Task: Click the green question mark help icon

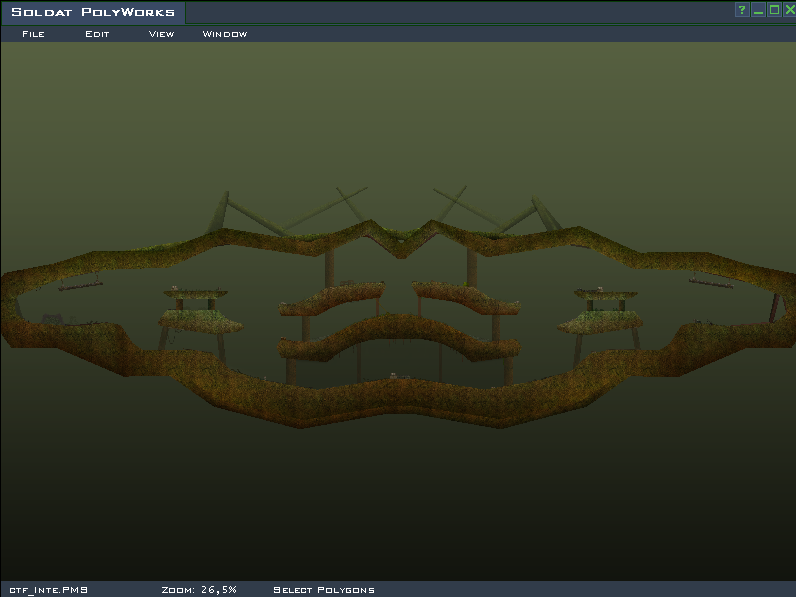Action: pyautogui.click(x=742, y=10)
